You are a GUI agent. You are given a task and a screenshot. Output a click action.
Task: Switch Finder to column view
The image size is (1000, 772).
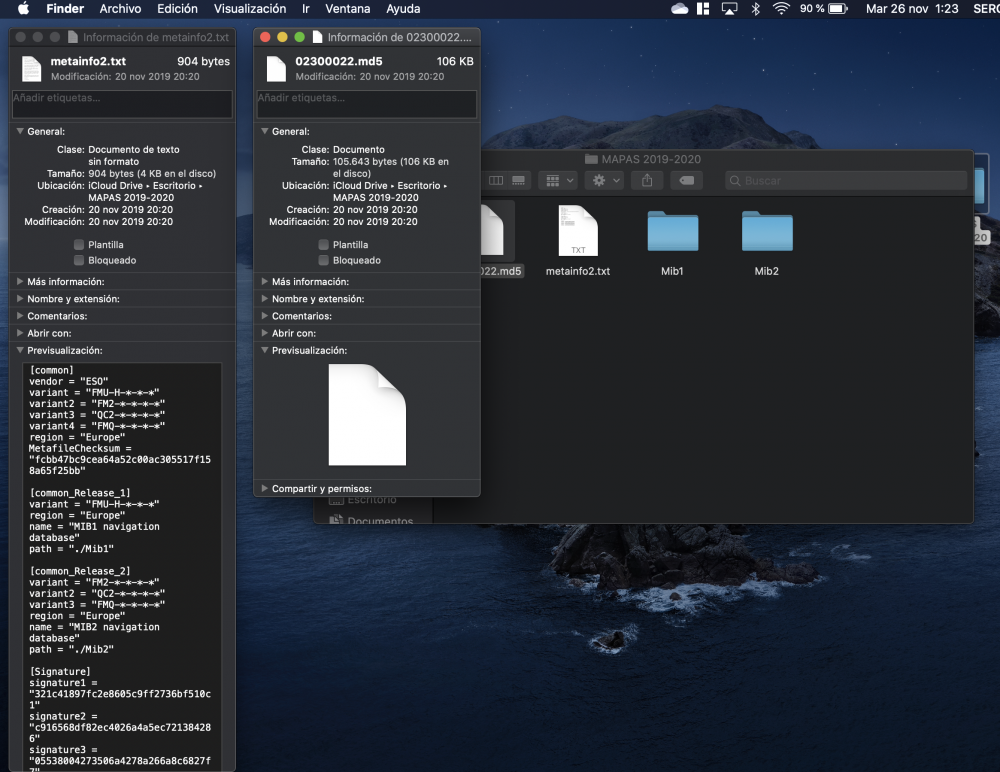[x=496, y=181]
